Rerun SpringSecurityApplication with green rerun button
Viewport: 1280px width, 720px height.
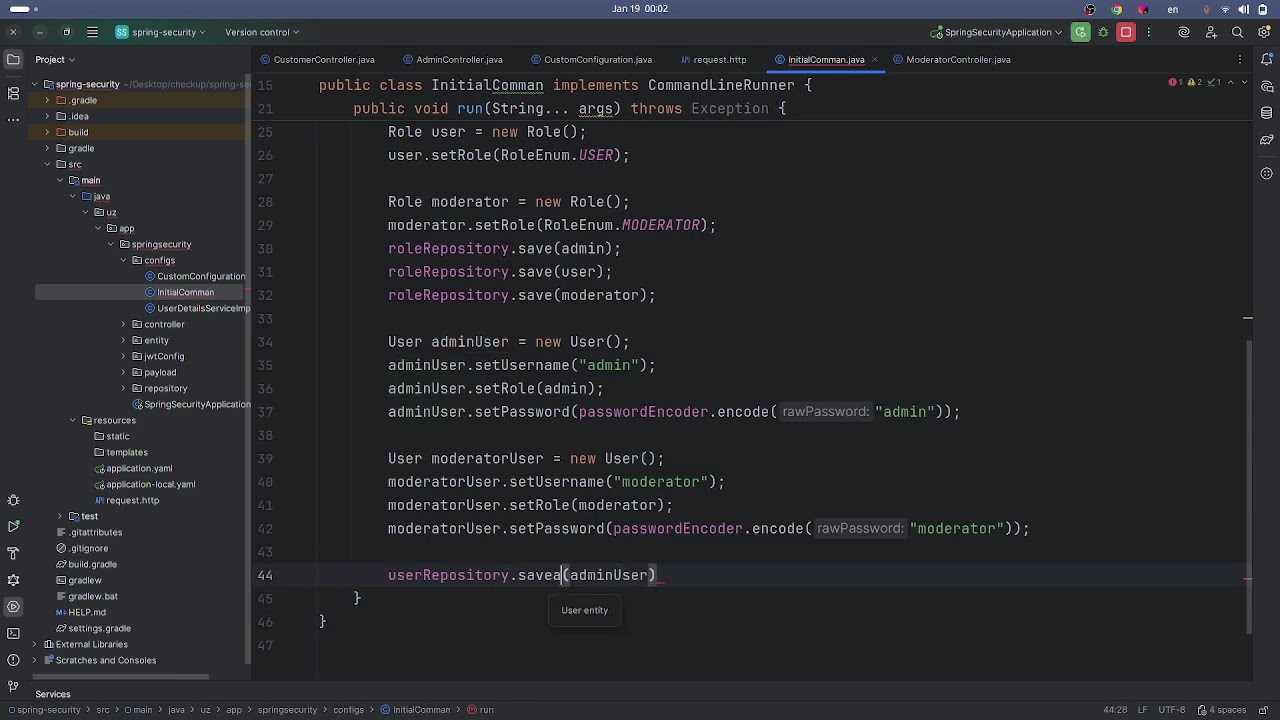(x=1080, y=32)
